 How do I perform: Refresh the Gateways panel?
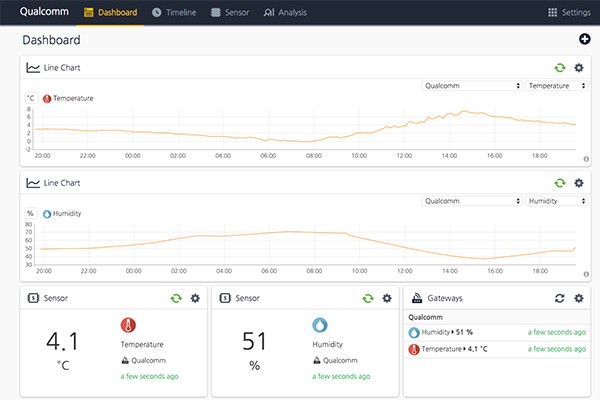click(x=560, y=298)
